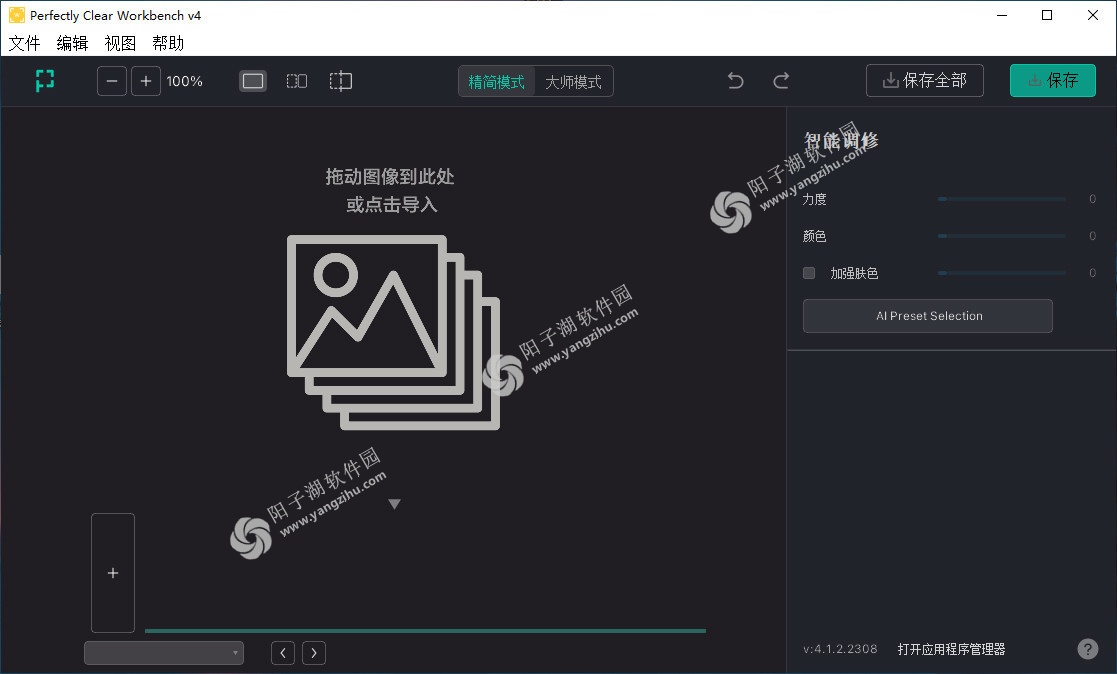Open the dropdown below the filmstrip

pyautogui.click(x=164, y=653)
